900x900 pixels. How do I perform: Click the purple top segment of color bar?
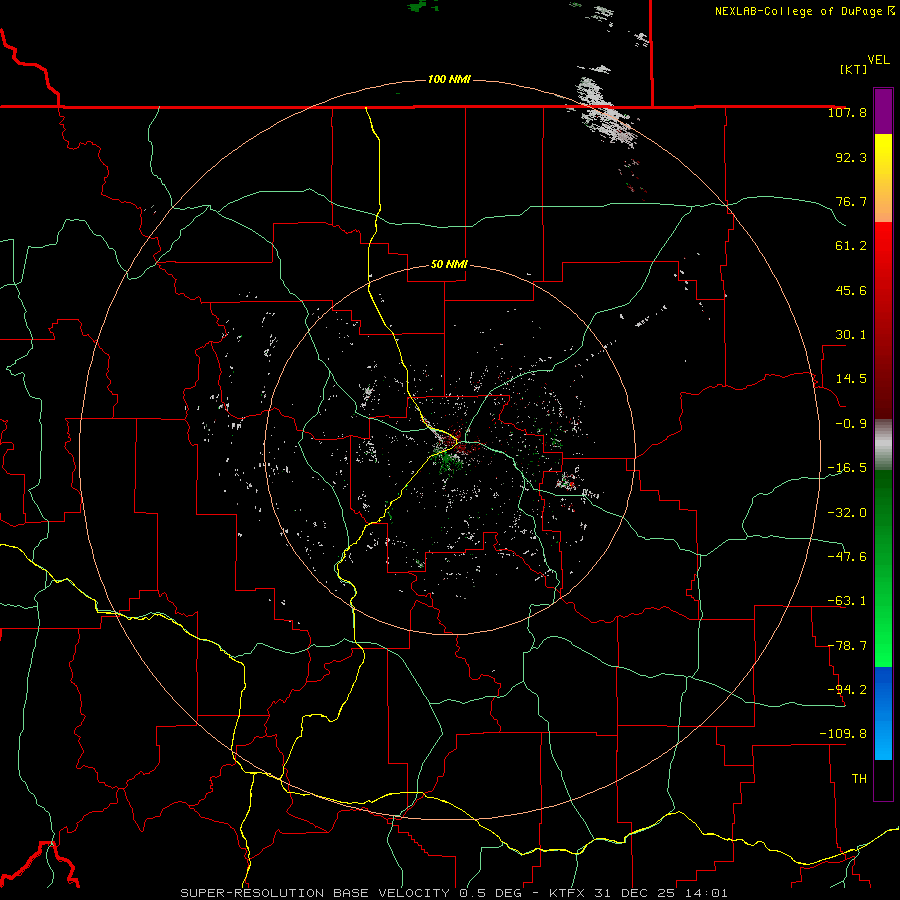[x=883, y=112]
